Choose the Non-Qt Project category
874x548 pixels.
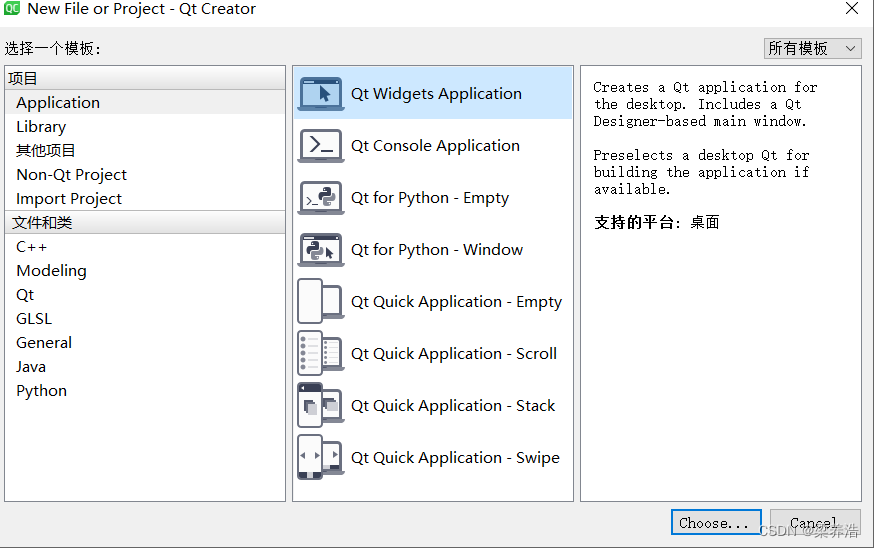(x=71, y=175)
